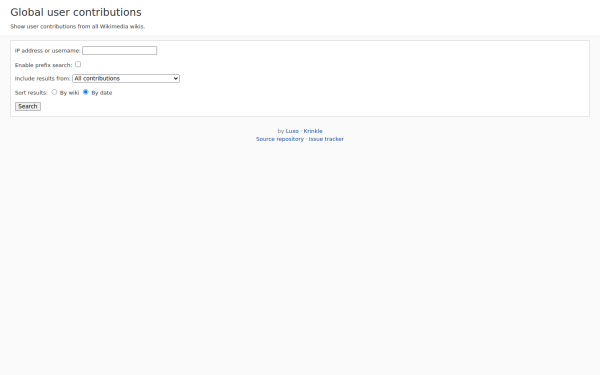The width and height of the screenshot is (600, 375).
Task: Click the 'Sort results:' label
Action: tap(31, 93)
